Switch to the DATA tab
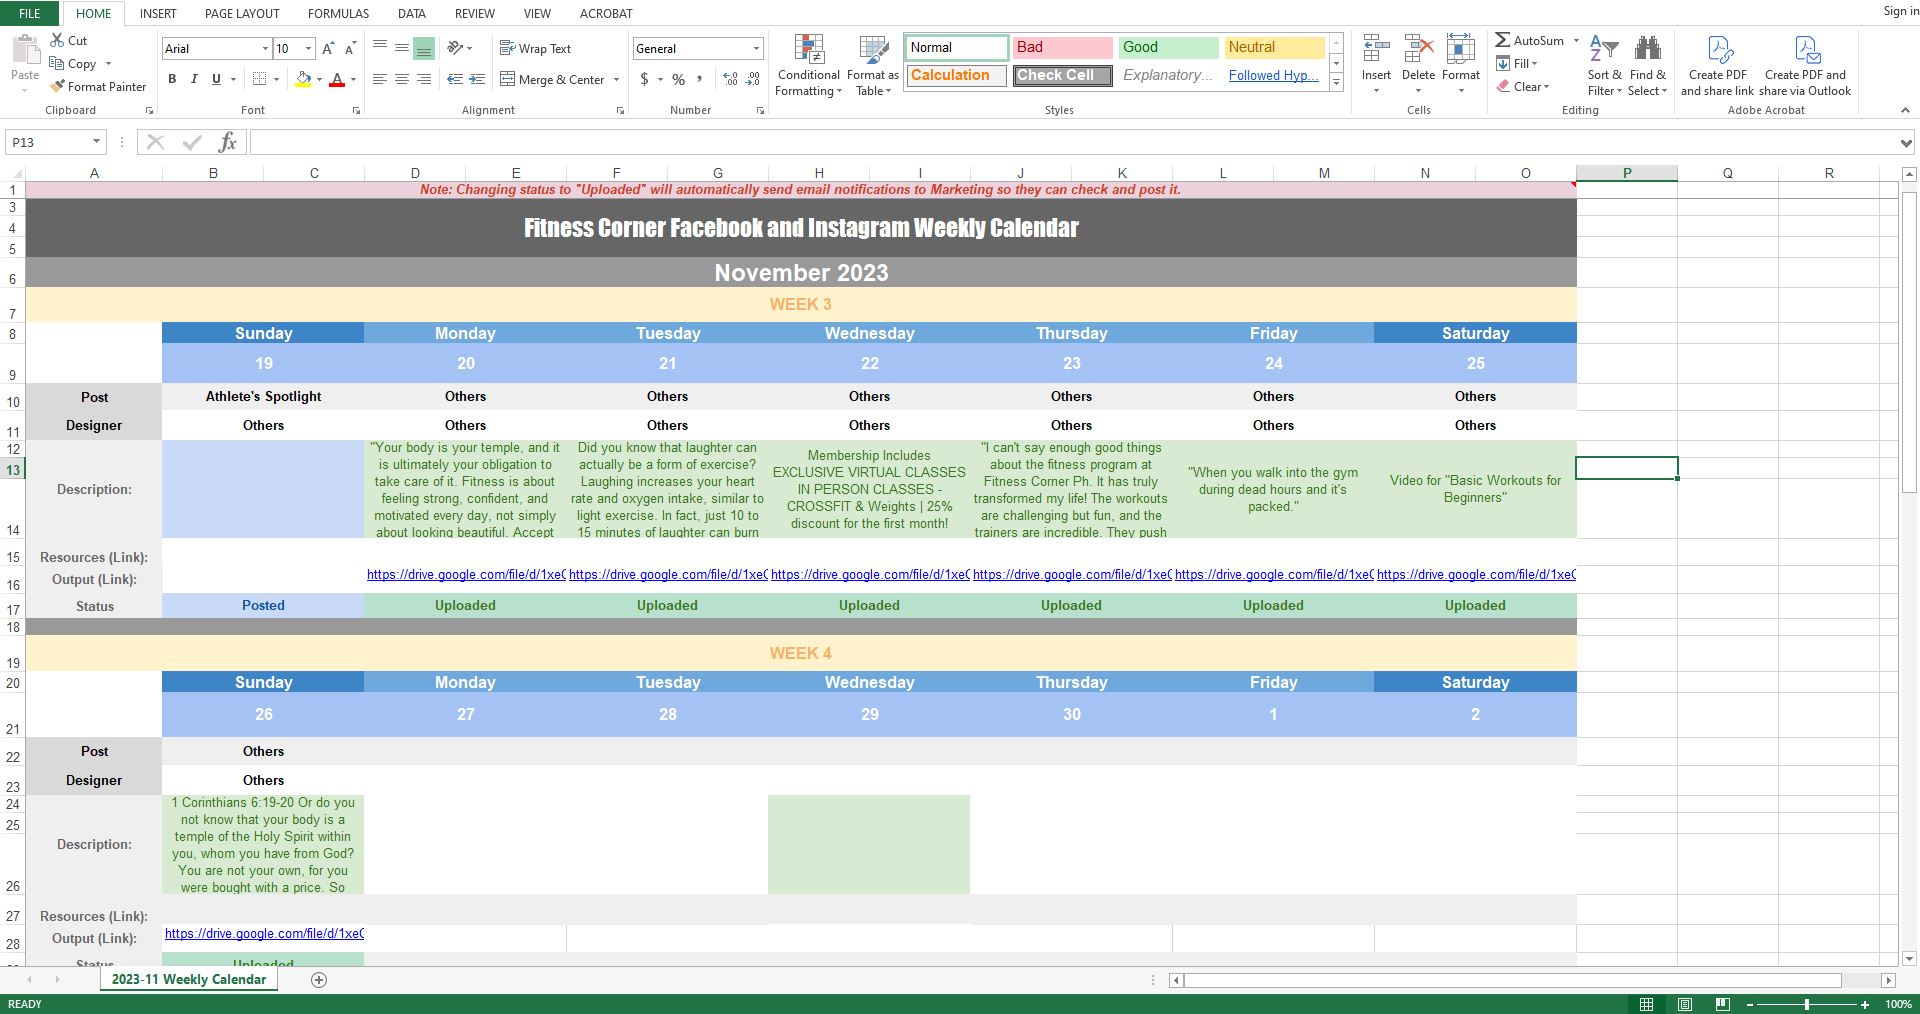The height and width of the screenshot is (1014, 1920). 412,13
